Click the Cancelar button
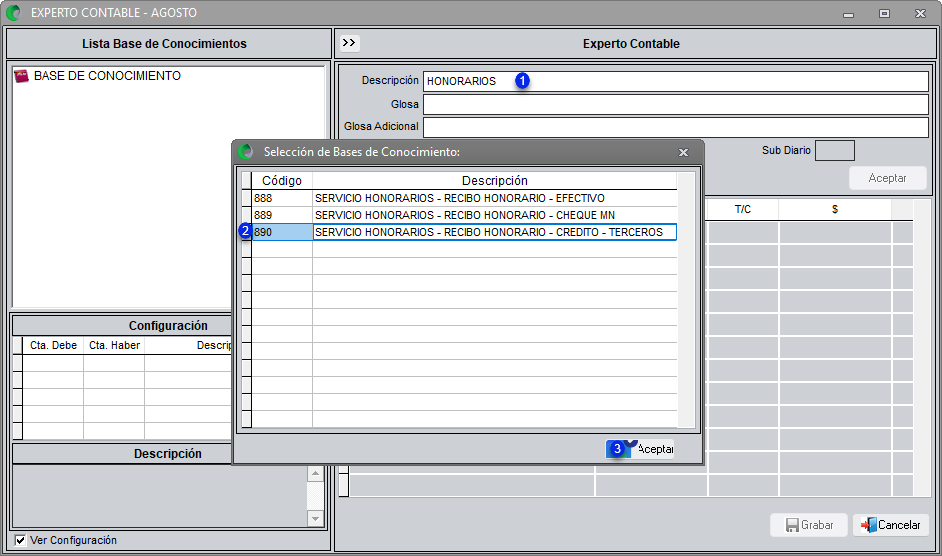 click(891, 525)
